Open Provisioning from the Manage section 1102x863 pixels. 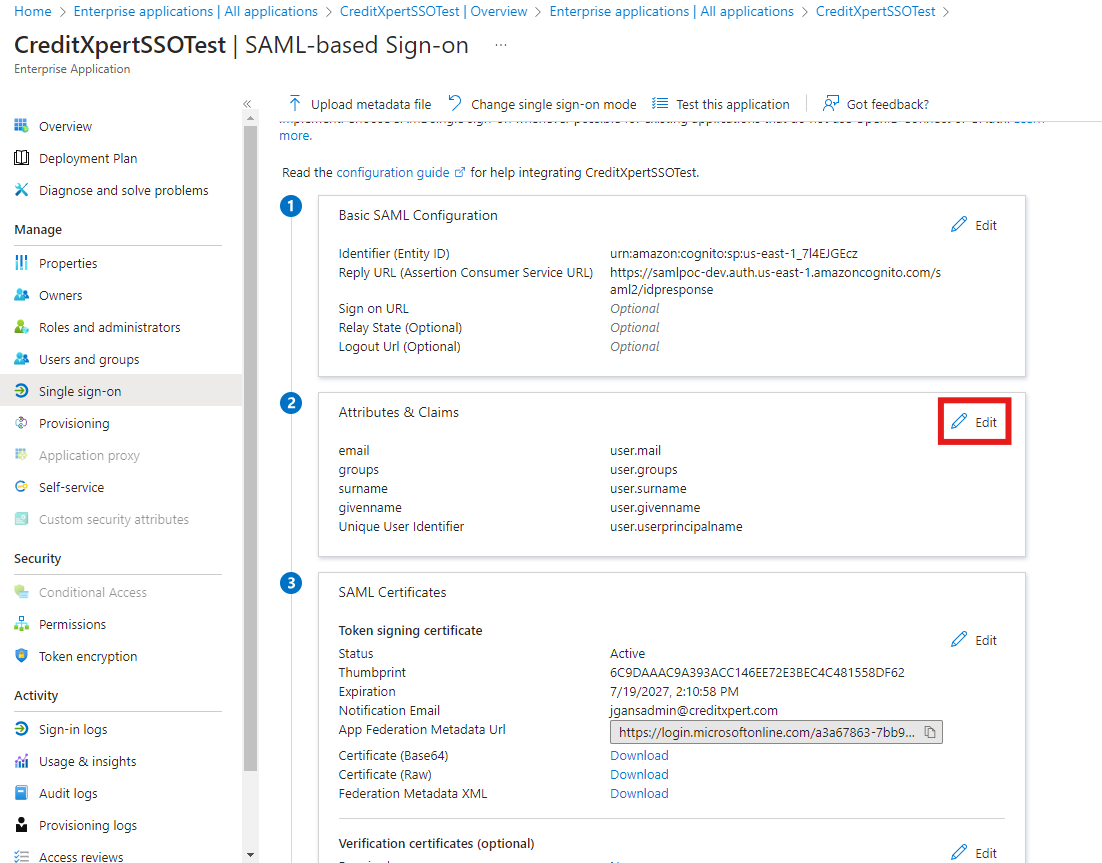point(74,423)
